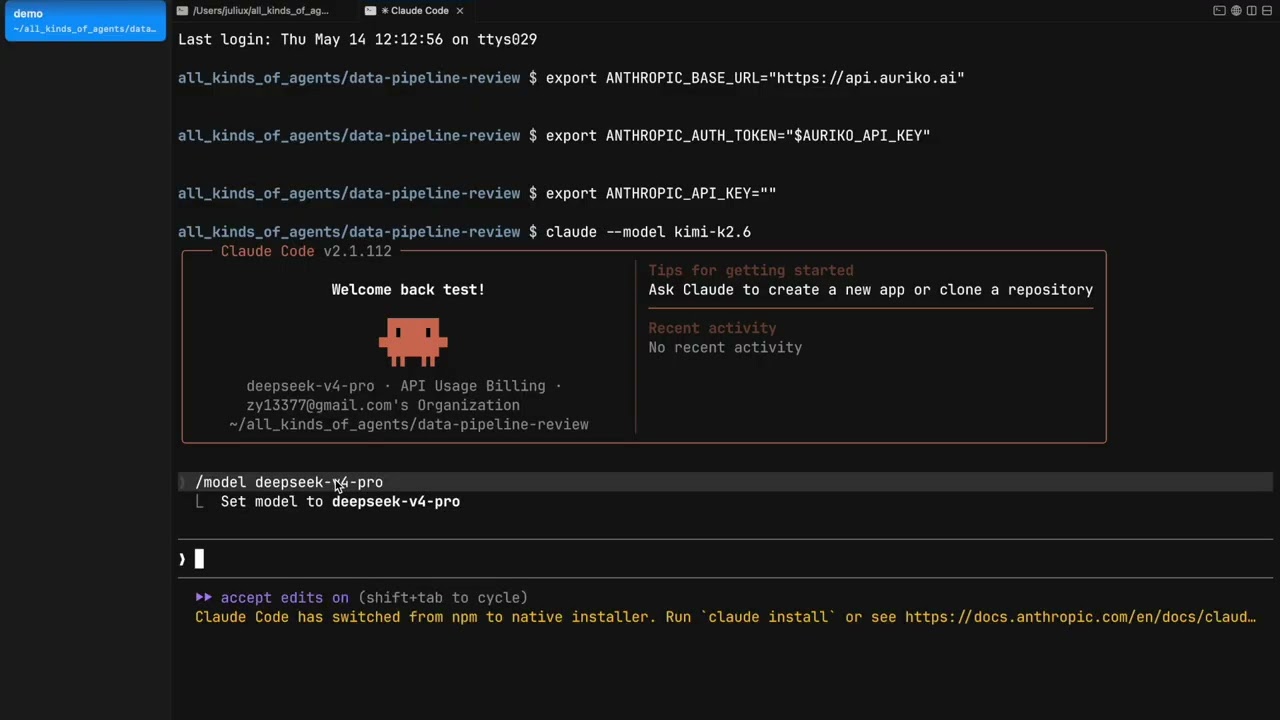Close the Claude Code tab
Viewport: 1280px width, 720px height.
click(x=460, y=11)
